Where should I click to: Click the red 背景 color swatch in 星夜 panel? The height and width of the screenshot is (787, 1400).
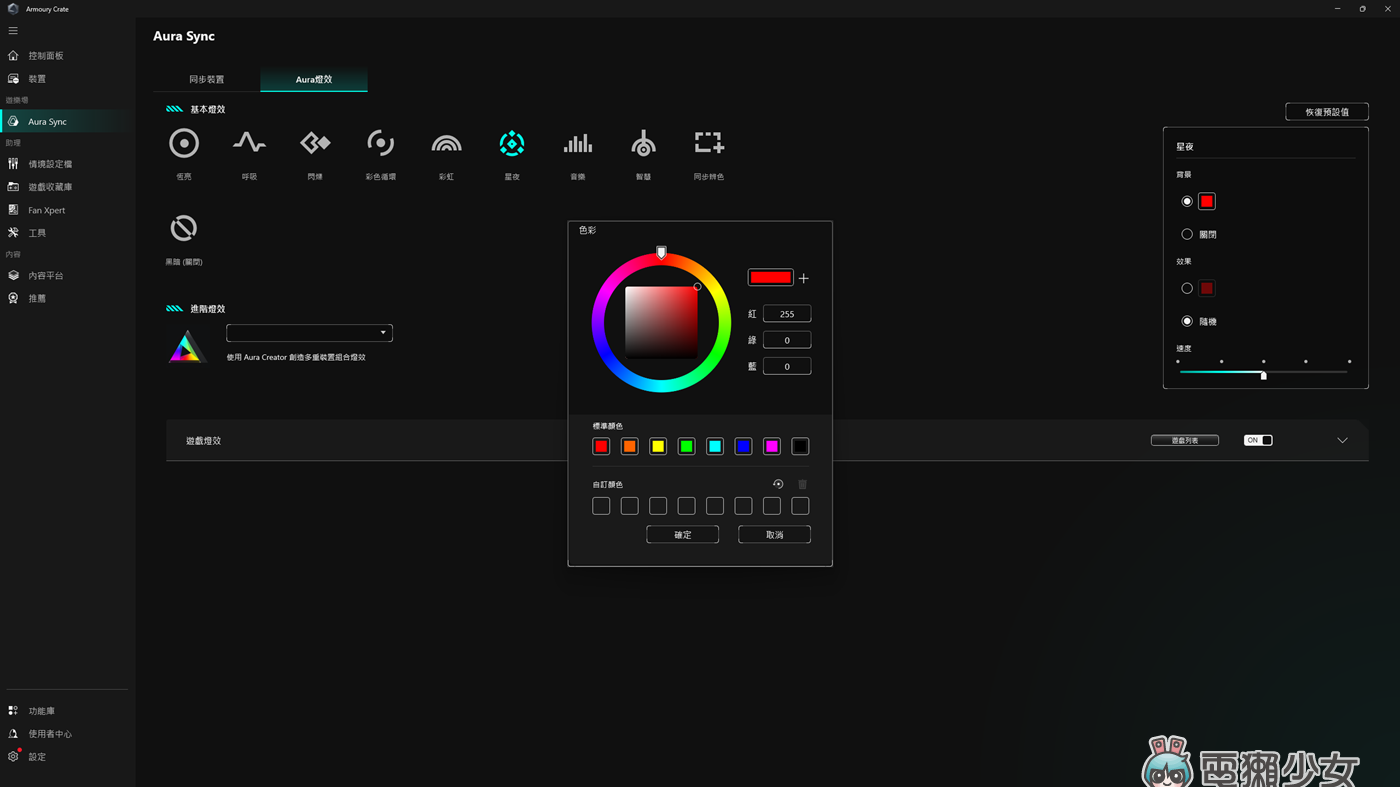point(1207,201)
